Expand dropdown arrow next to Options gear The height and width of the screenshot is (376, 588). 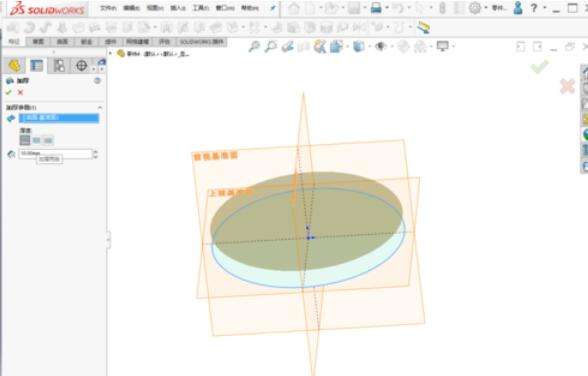tap(486, 8)
